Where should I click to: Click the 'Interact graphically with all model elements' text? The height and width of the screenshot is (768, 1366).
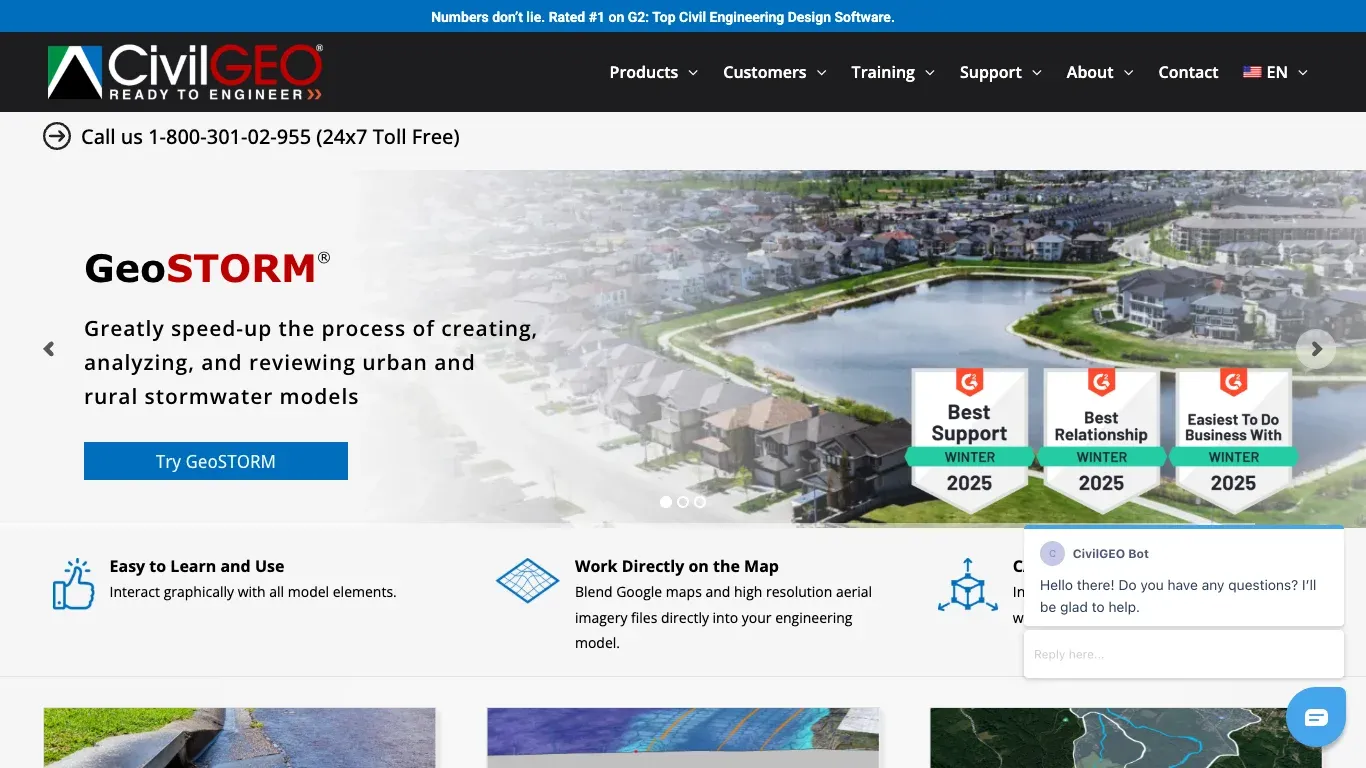click(253, 592)
